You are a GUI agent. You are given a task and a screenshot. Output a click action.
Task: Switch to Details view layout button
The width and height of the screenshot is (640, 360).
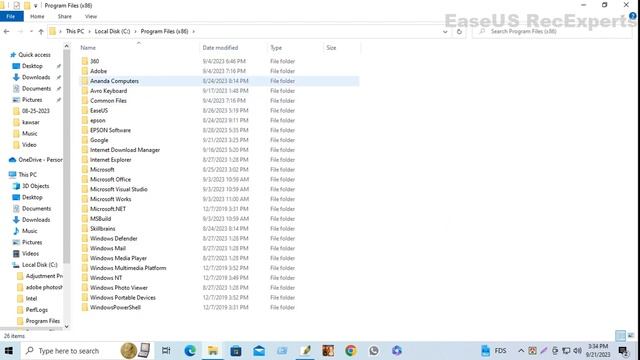(620, 336)
